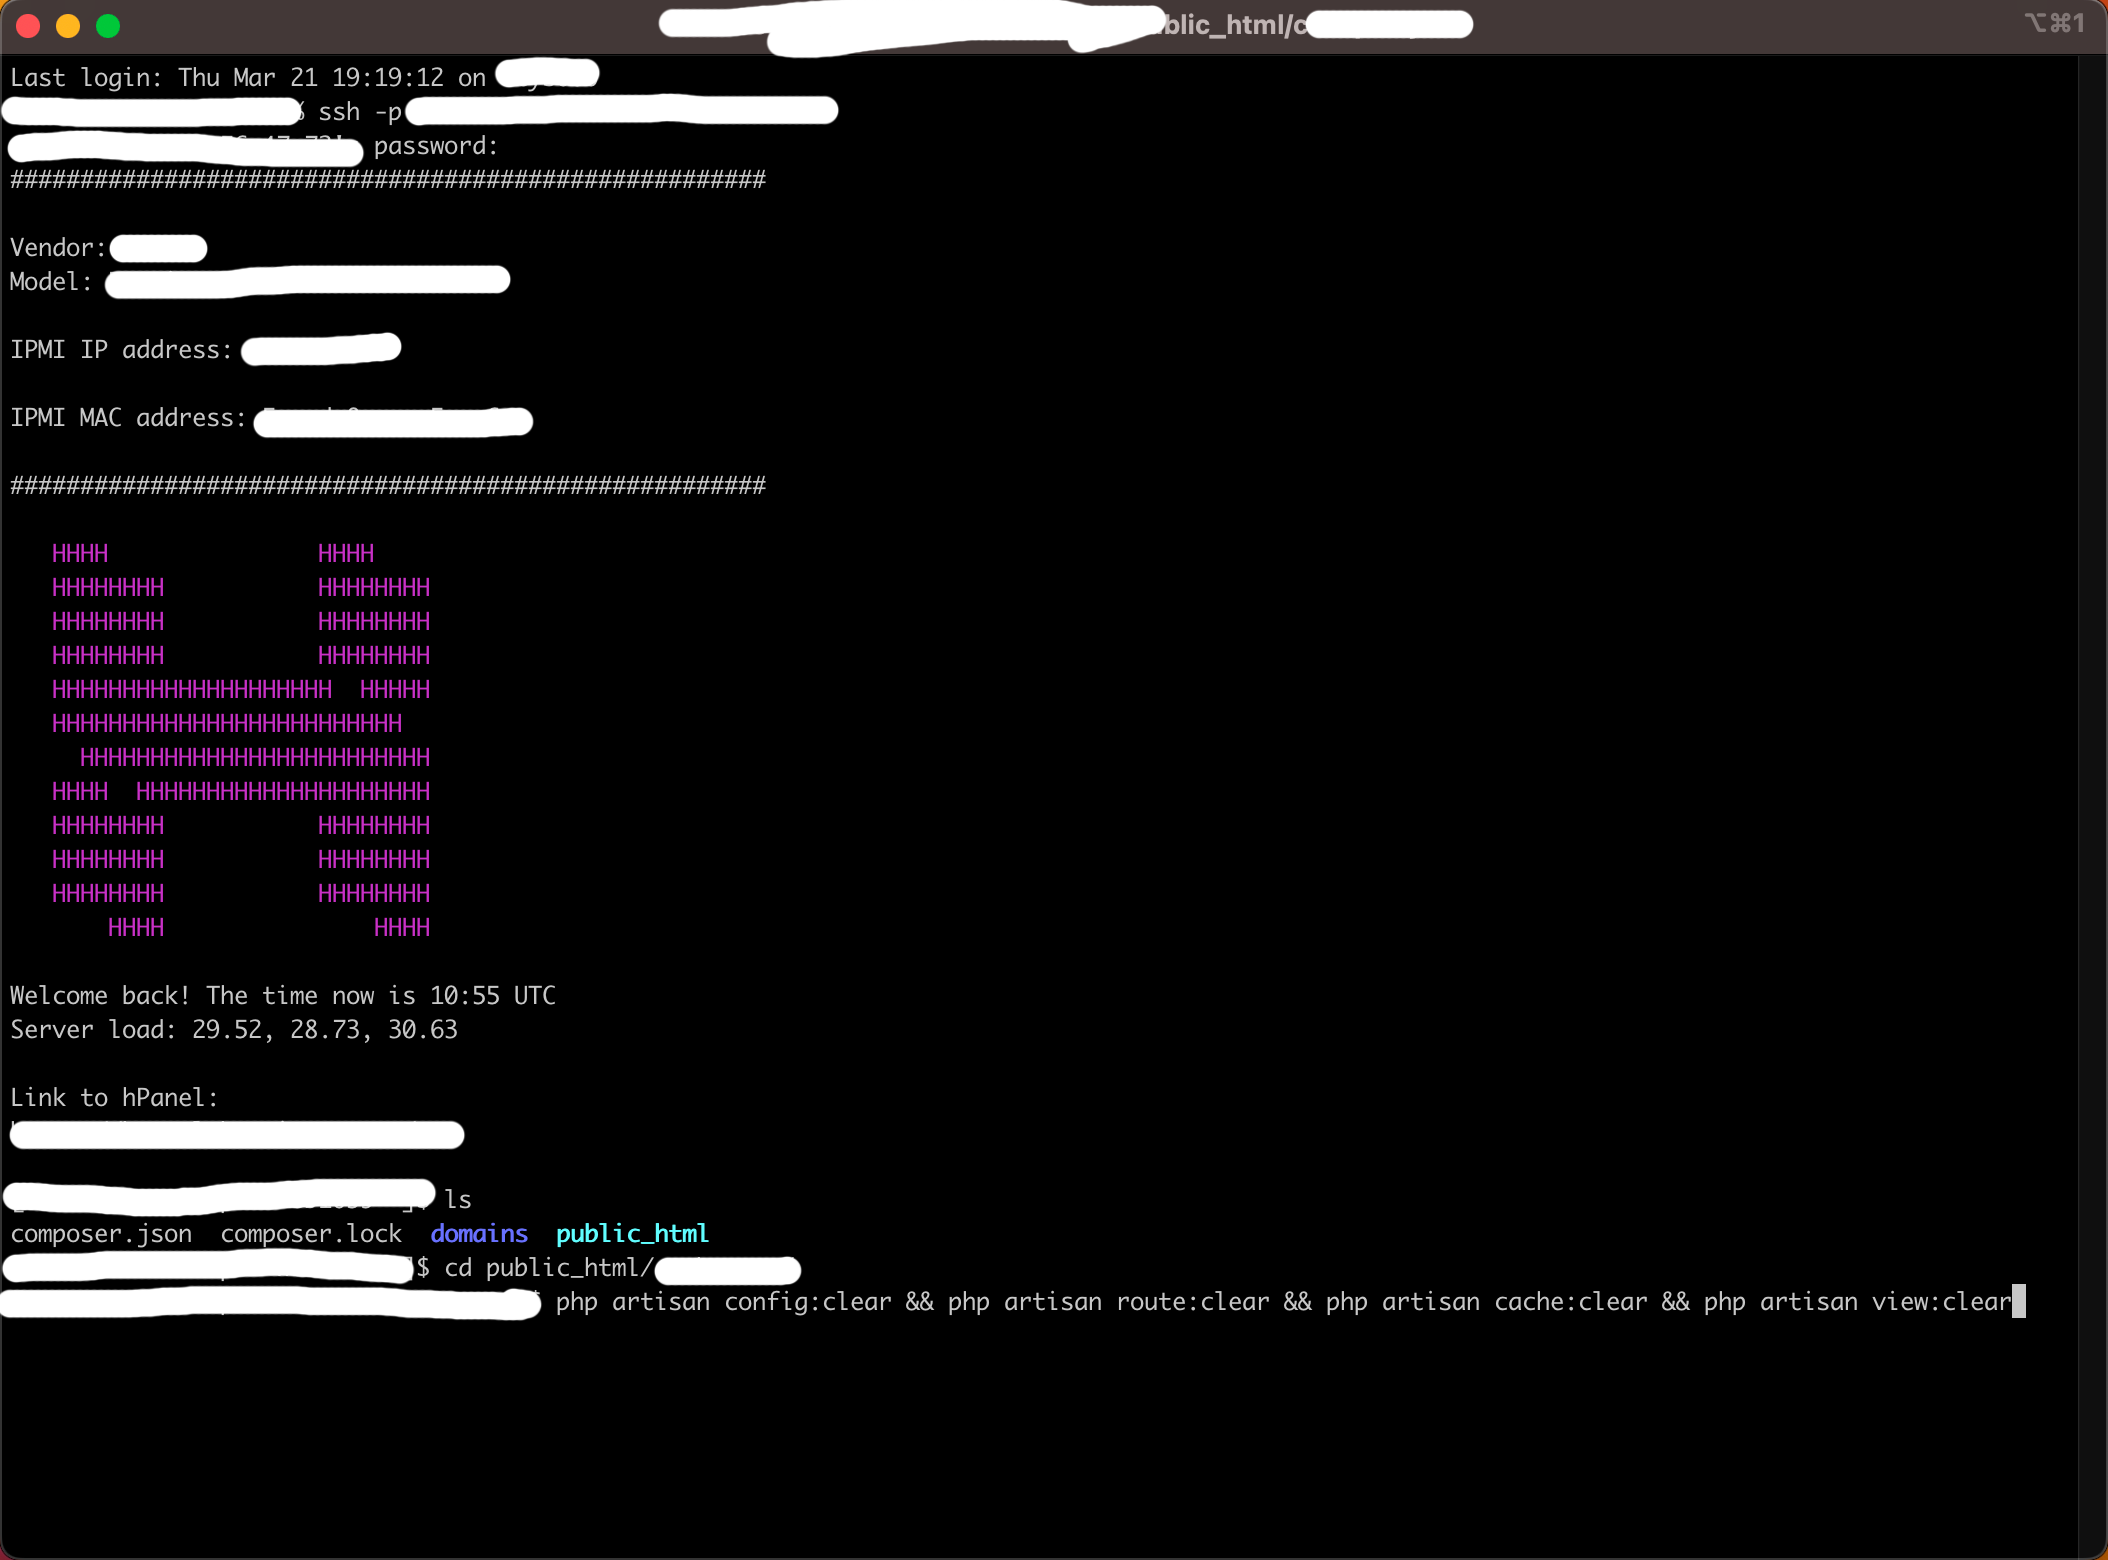
Task: Click the red close window button
Action: coord(28,26)
